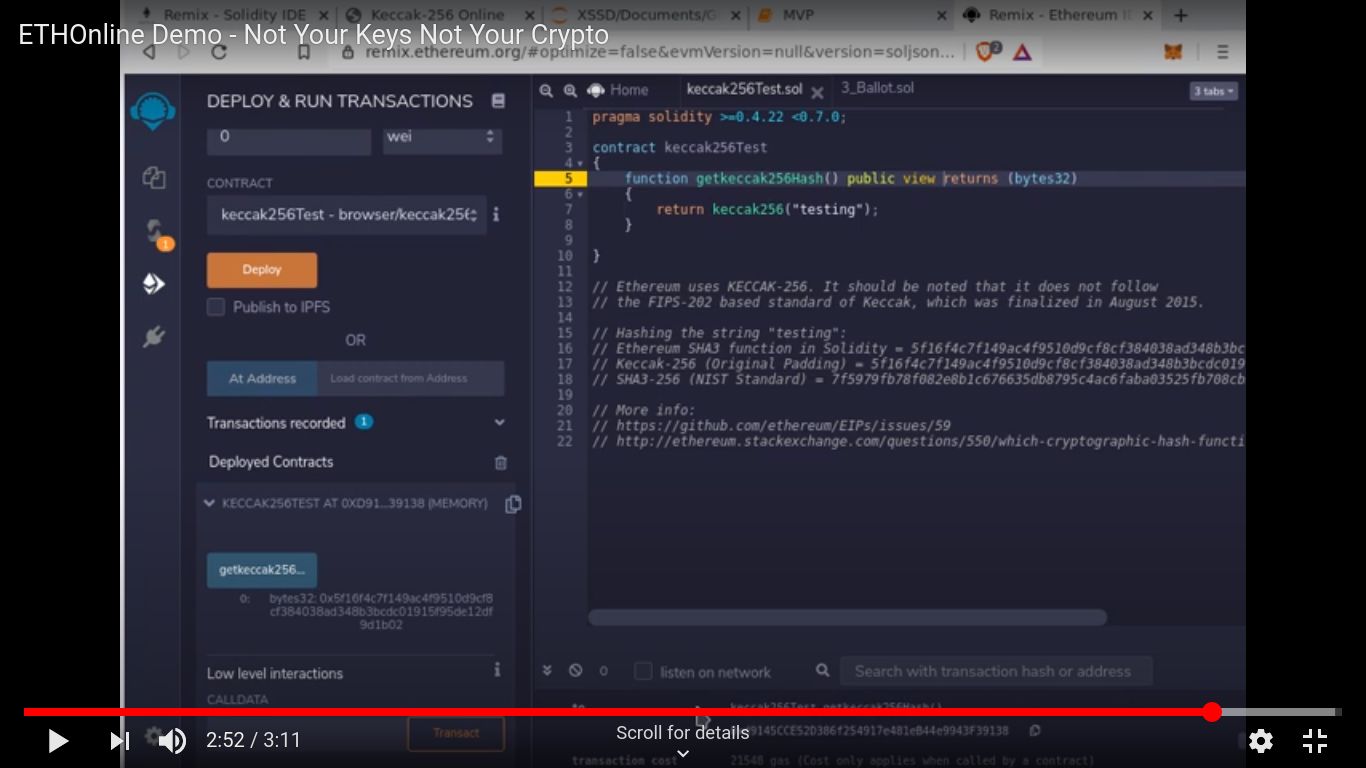The image size is (1366, 768).
Task: Click the MetaMask fox extension icon
Action: point(1173,52)
